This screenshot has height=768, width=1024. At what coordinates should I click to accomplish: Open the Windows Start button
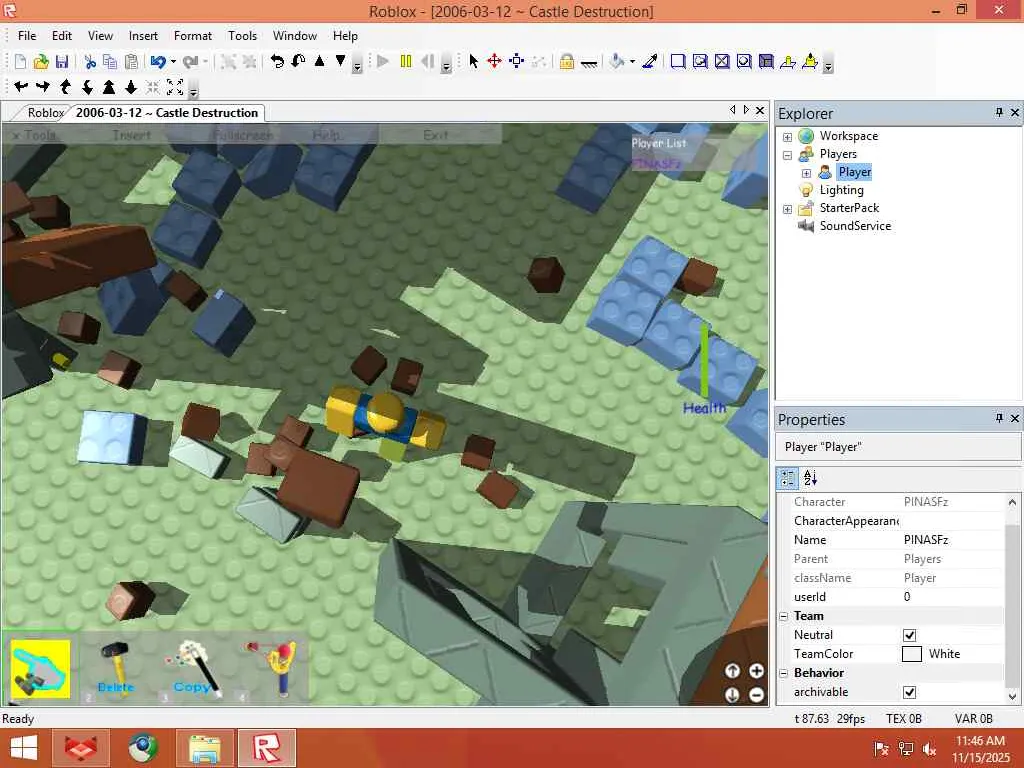24,748
